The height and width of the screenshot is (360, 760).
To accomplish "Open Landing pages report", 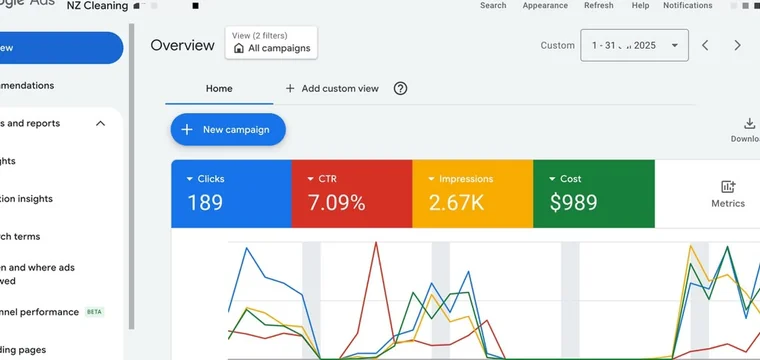I will pyautogui.click(x=23, y=350).
